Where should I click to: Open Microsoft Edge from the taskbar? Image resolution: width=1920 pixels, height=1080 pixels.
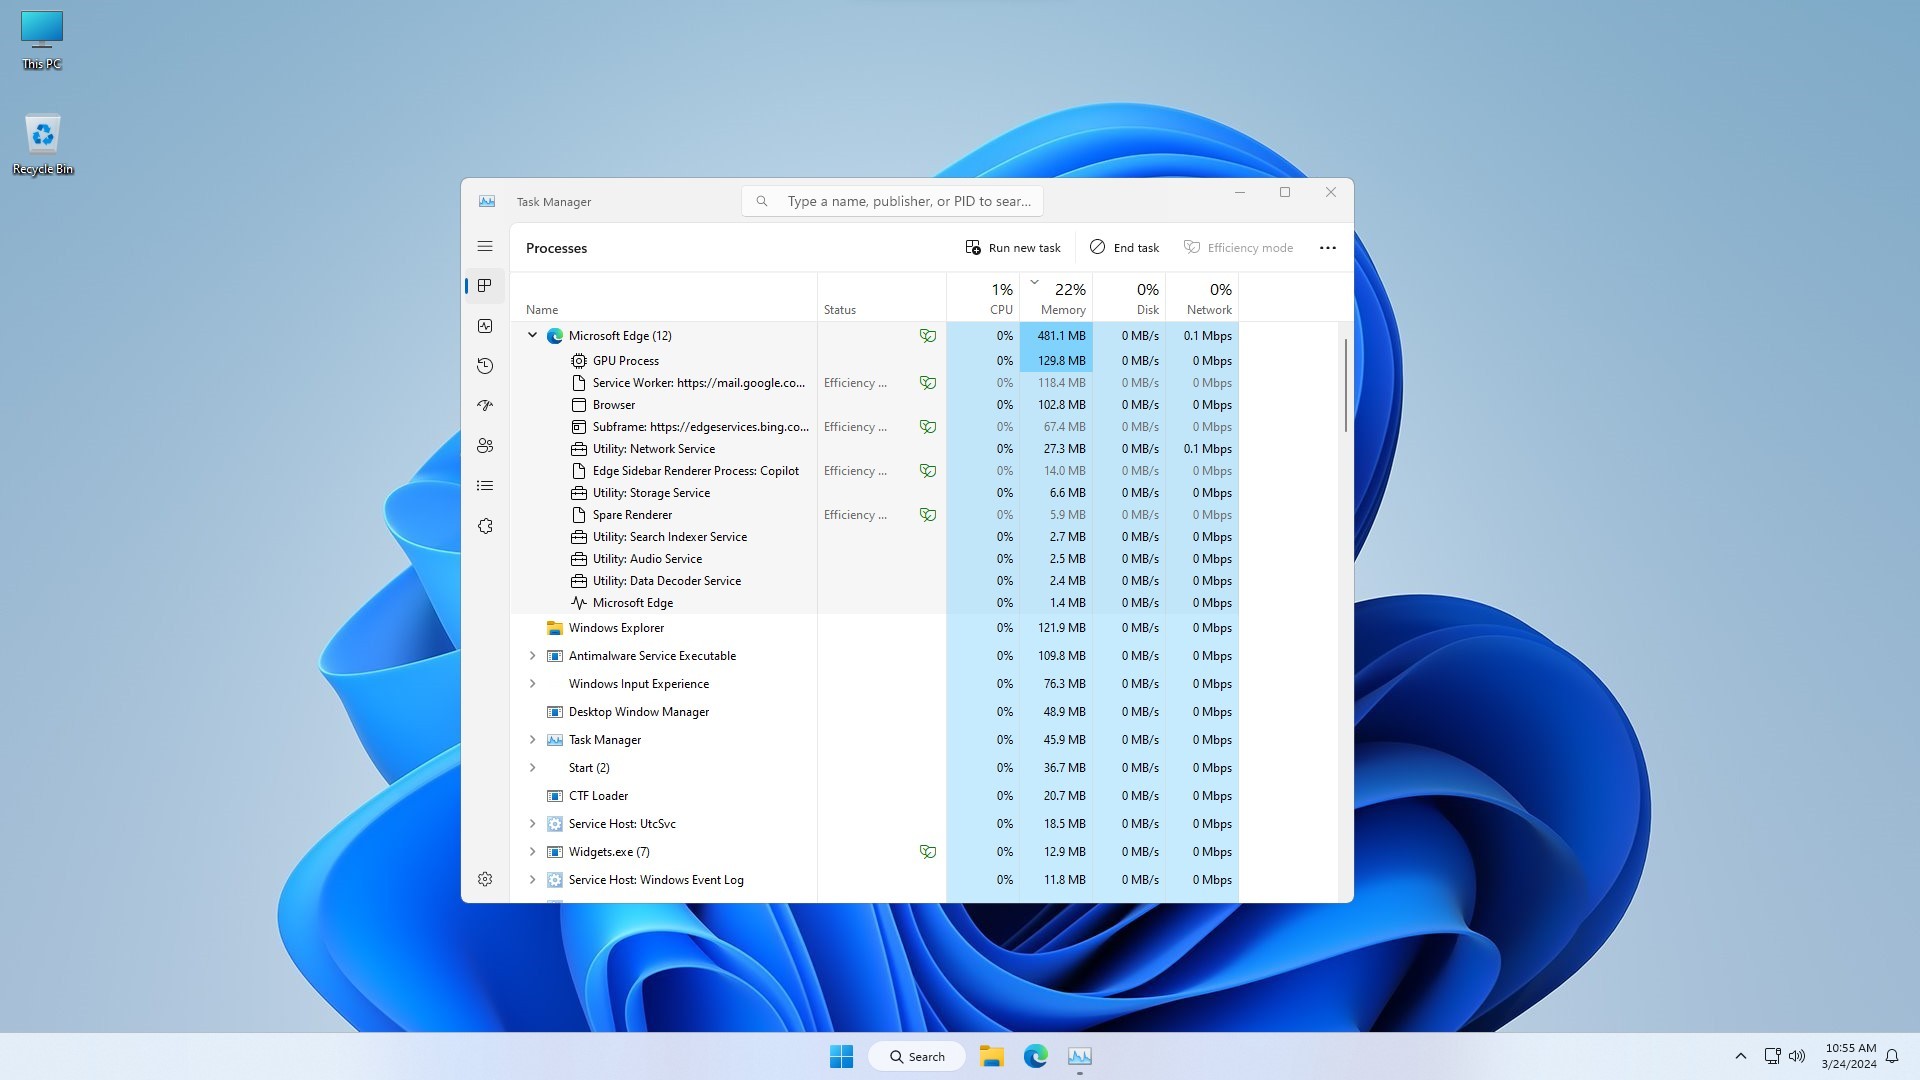coord(1036,1055)
